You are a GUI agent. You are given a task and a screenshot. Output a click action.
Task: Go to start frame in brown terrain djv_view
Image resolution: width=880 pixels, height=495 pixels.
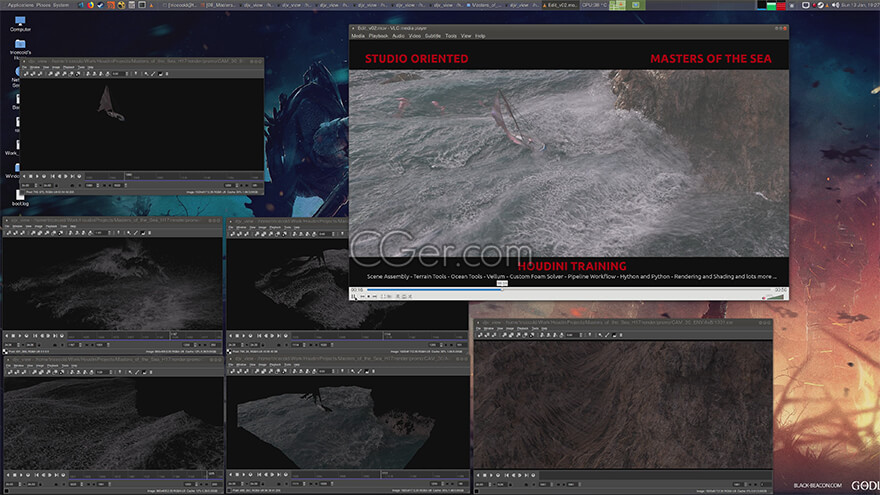507,475
